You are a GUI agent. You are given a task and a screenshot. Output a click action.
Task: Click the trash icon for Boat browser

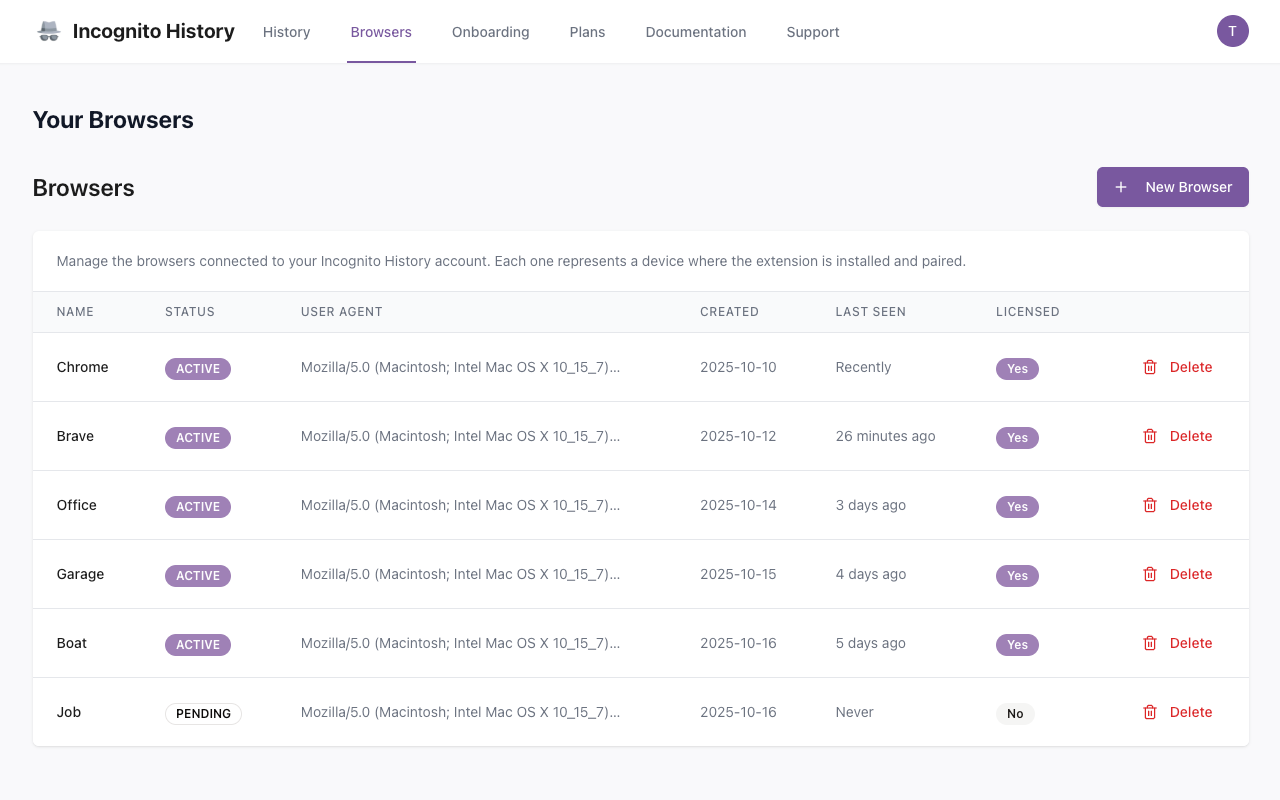(1150, 643)
